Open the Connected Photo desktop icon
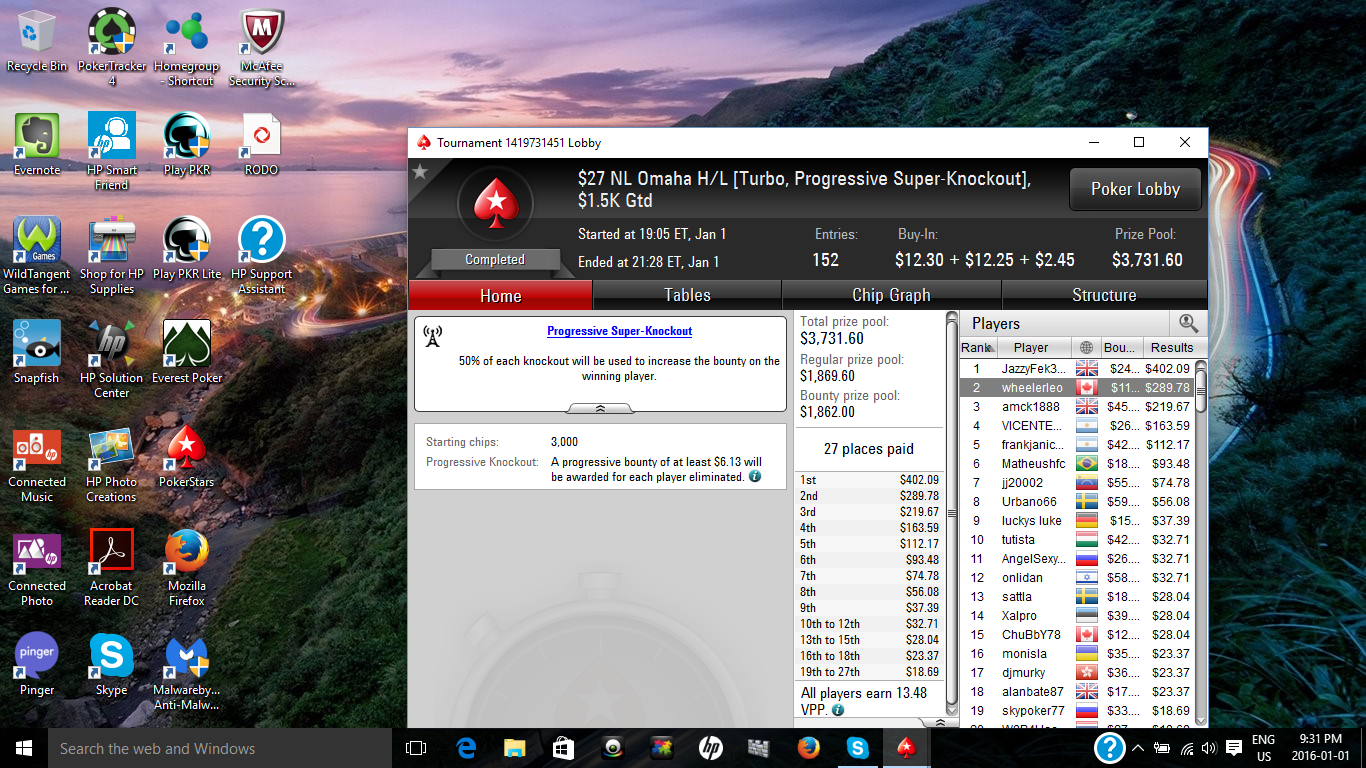1366x768 pixels. tap(37, 568)
